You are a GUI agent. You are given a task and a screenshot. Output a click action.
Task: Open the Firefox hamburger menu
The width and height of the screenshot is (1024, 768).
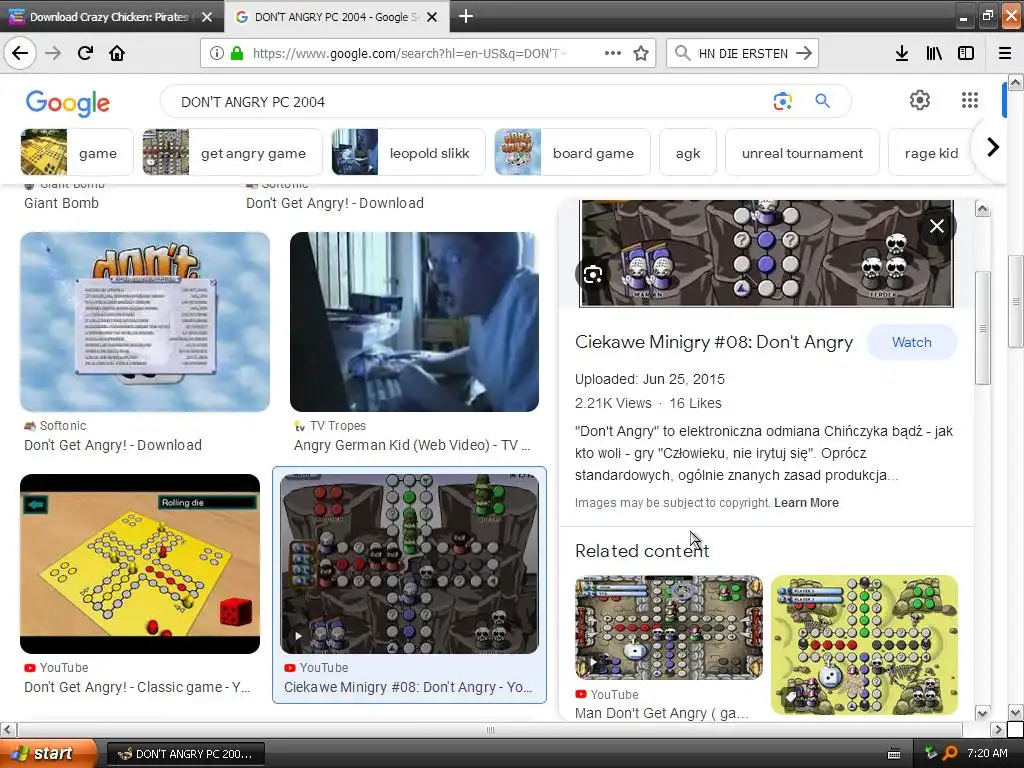coord(1004,53)
